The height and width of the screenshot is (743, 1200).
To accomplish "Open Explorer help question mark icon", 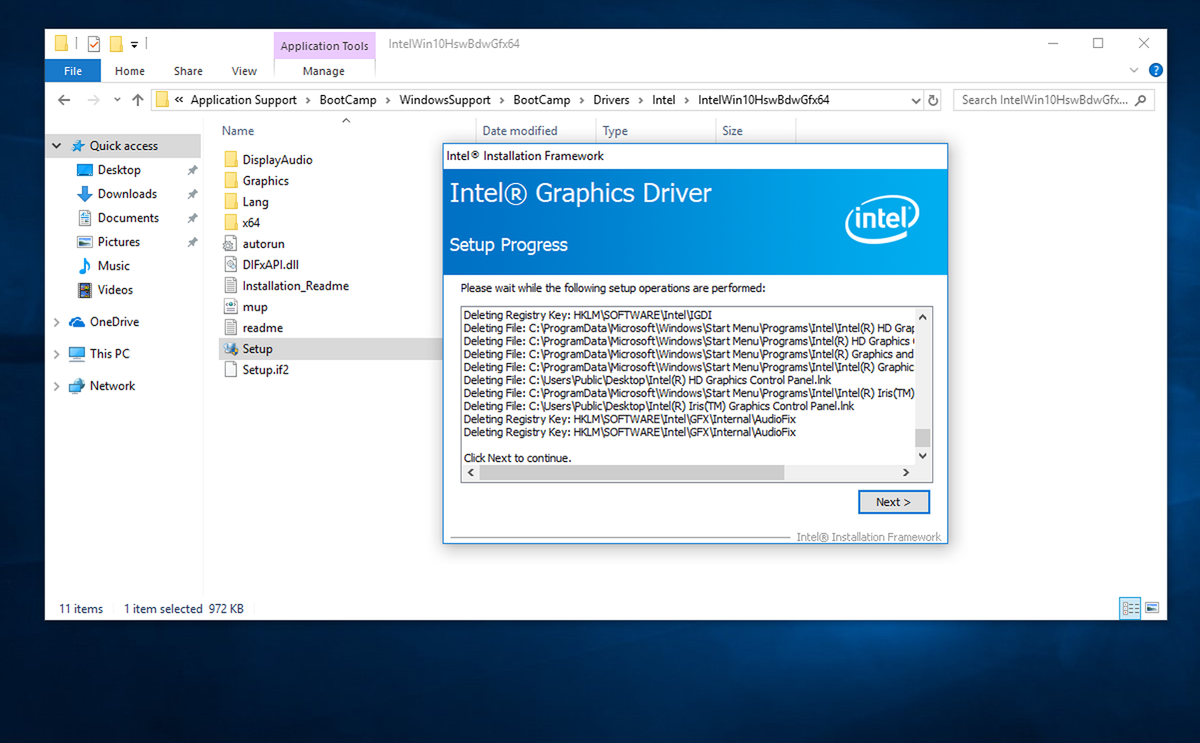I will click(x=1156, y=71).
